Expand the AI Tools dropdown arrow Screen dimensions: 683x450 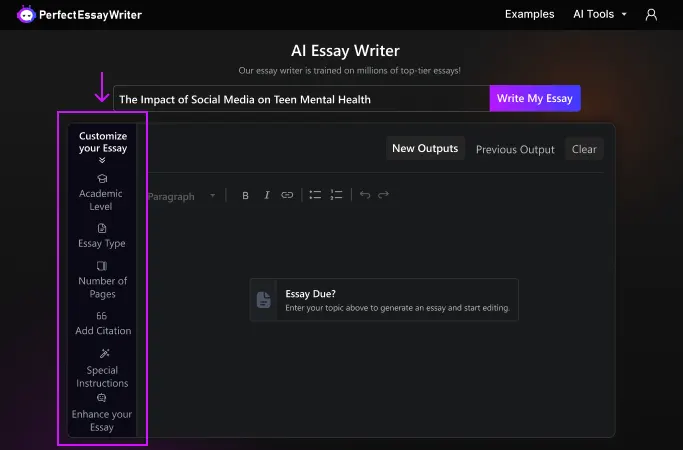click(x=624, y=14)
